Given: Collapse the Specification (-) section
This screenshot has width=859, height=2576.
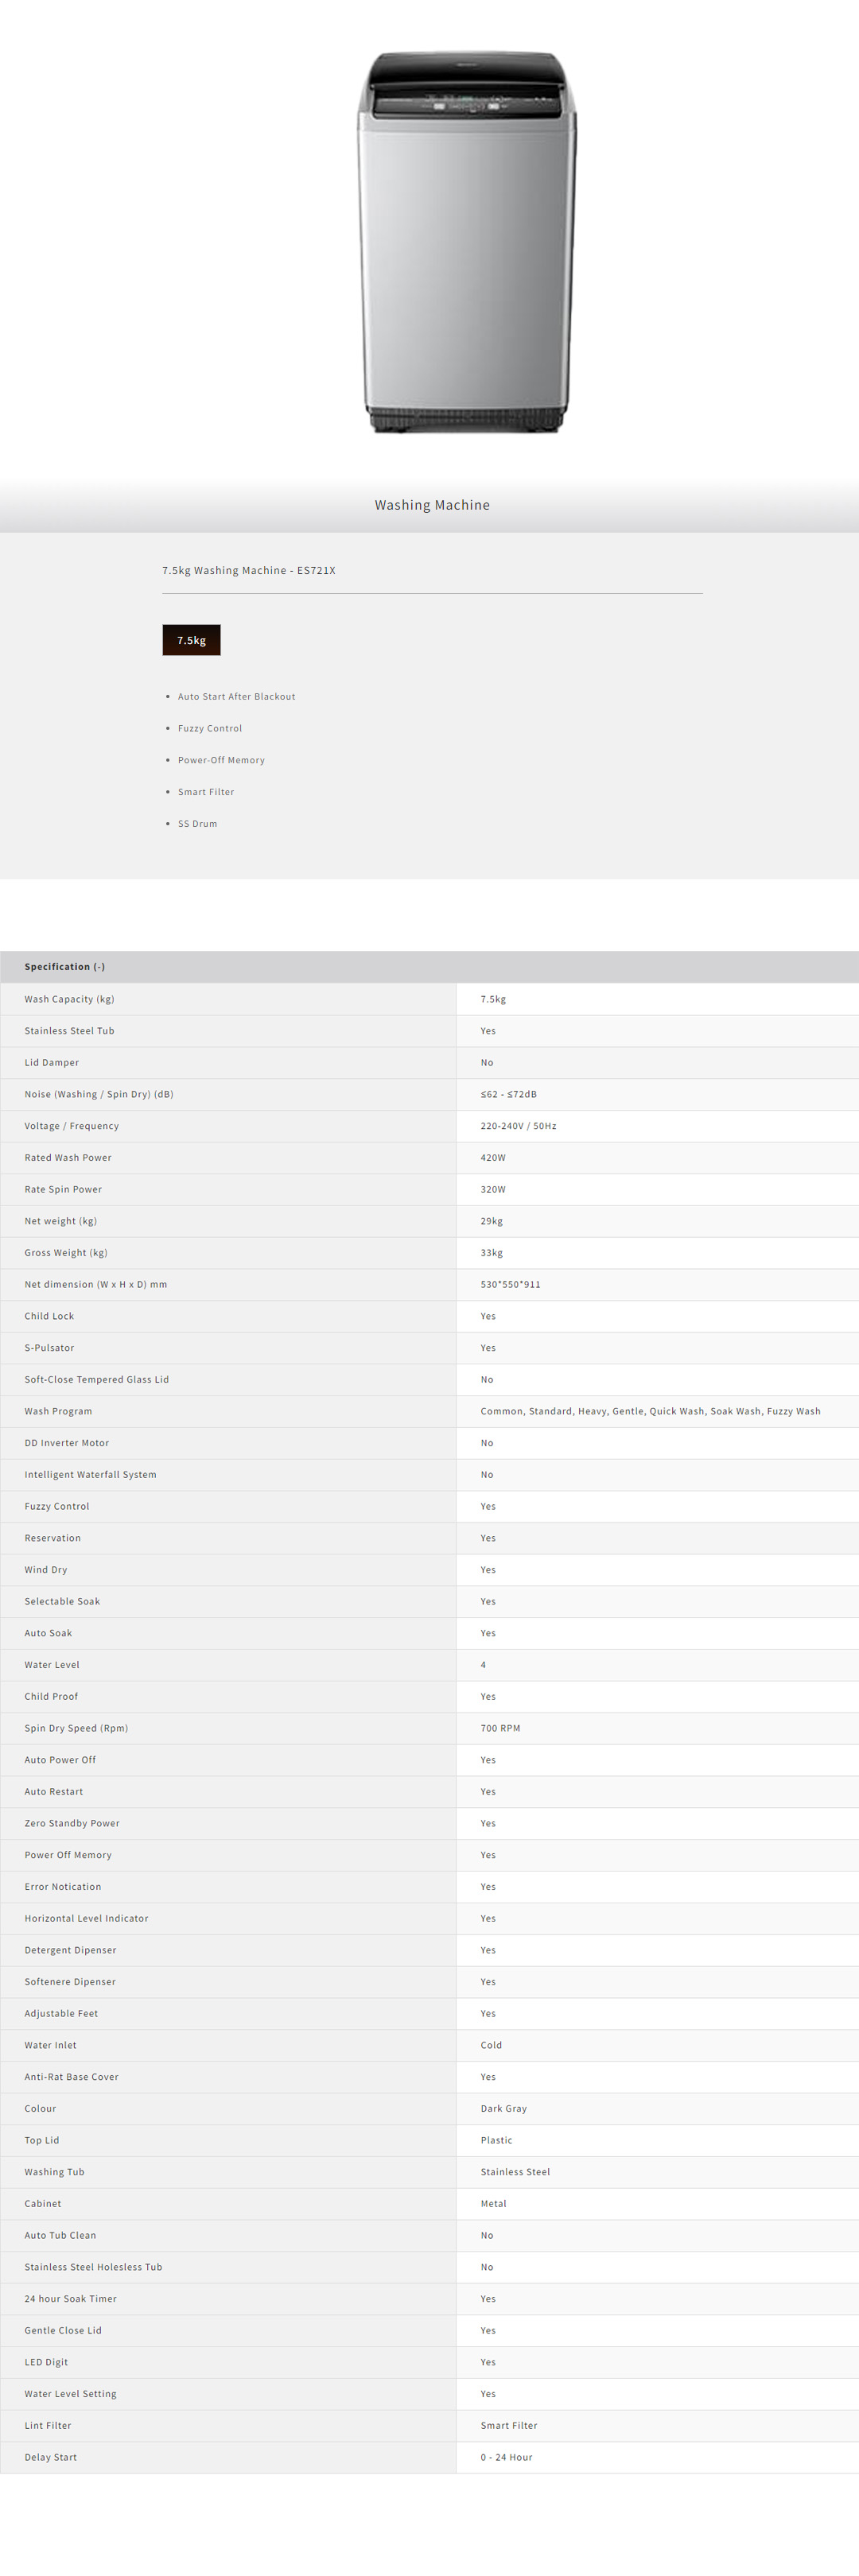Looking at the screenshot, I should (x=65, y=966).
